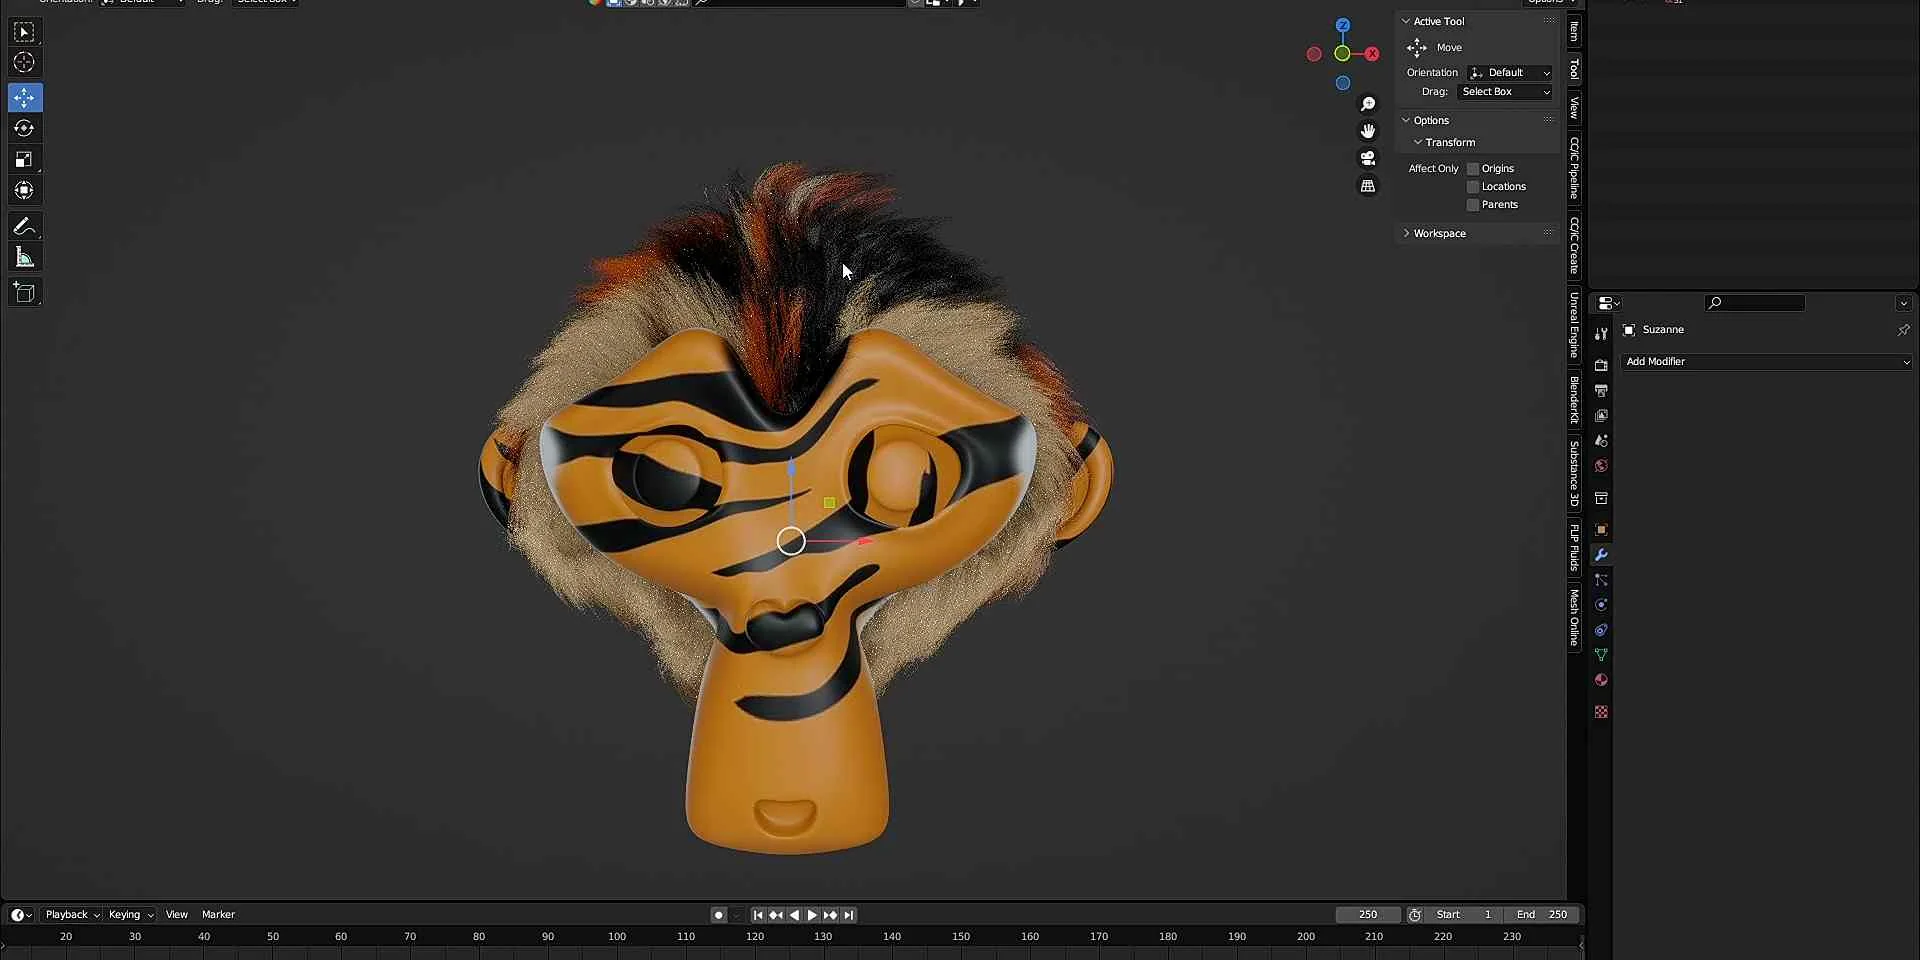Toggle camera view in viewport
This screenshot has height=960, width=1920.
pyautogui.click(x=1367, y=158)
